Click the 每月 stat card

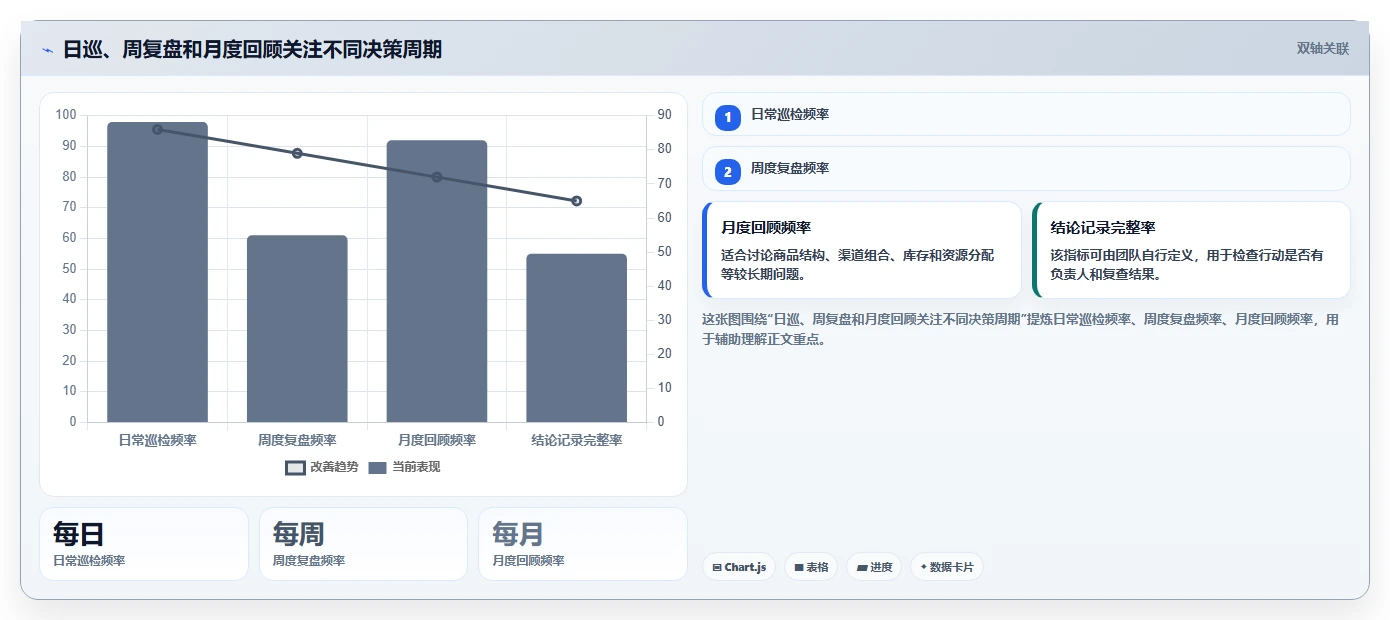583,544
